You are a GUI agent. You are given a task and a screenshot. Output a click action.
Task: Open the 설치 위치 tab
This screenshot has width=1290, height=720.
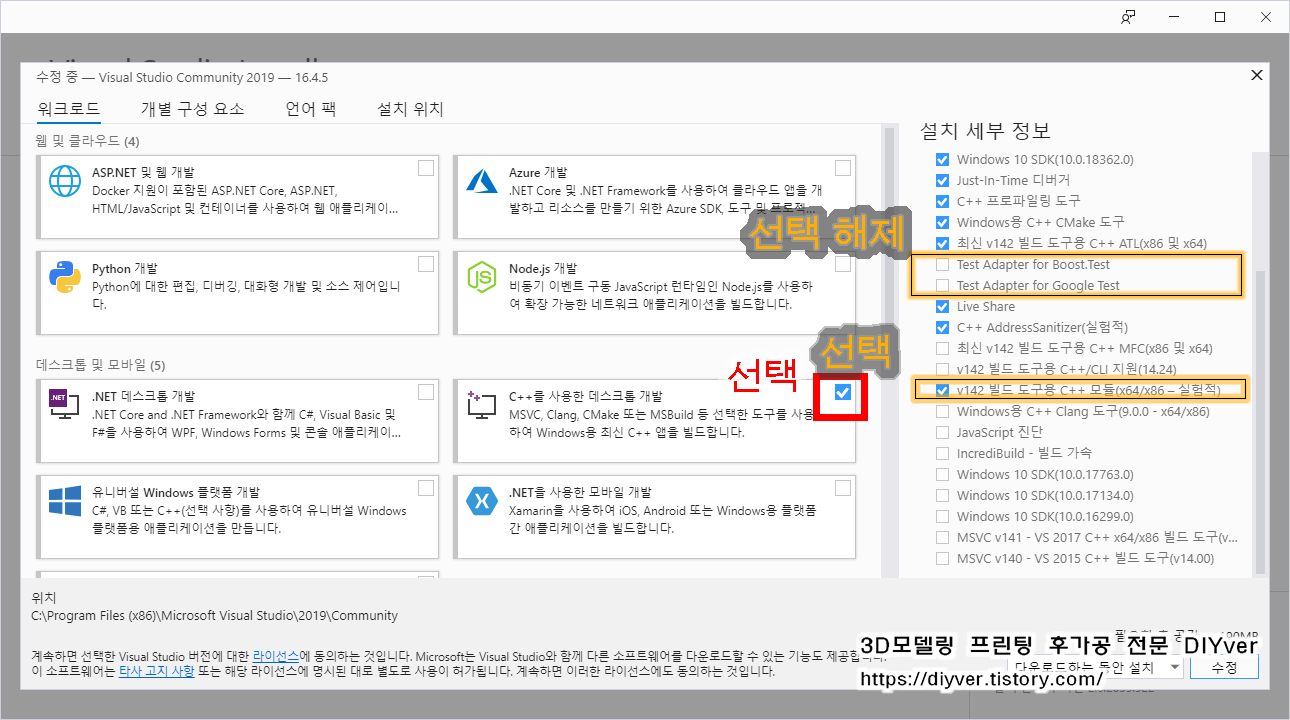410,109
